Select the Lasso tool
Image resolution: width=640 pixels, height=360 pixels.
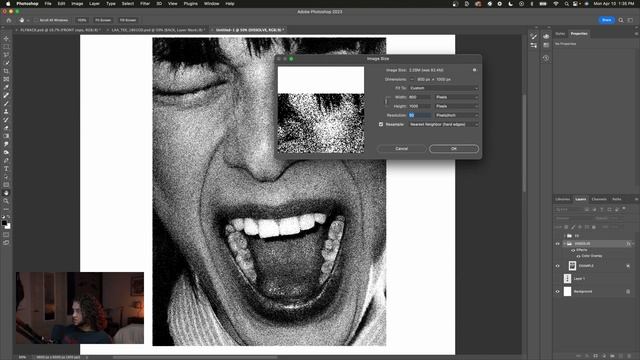6,55
